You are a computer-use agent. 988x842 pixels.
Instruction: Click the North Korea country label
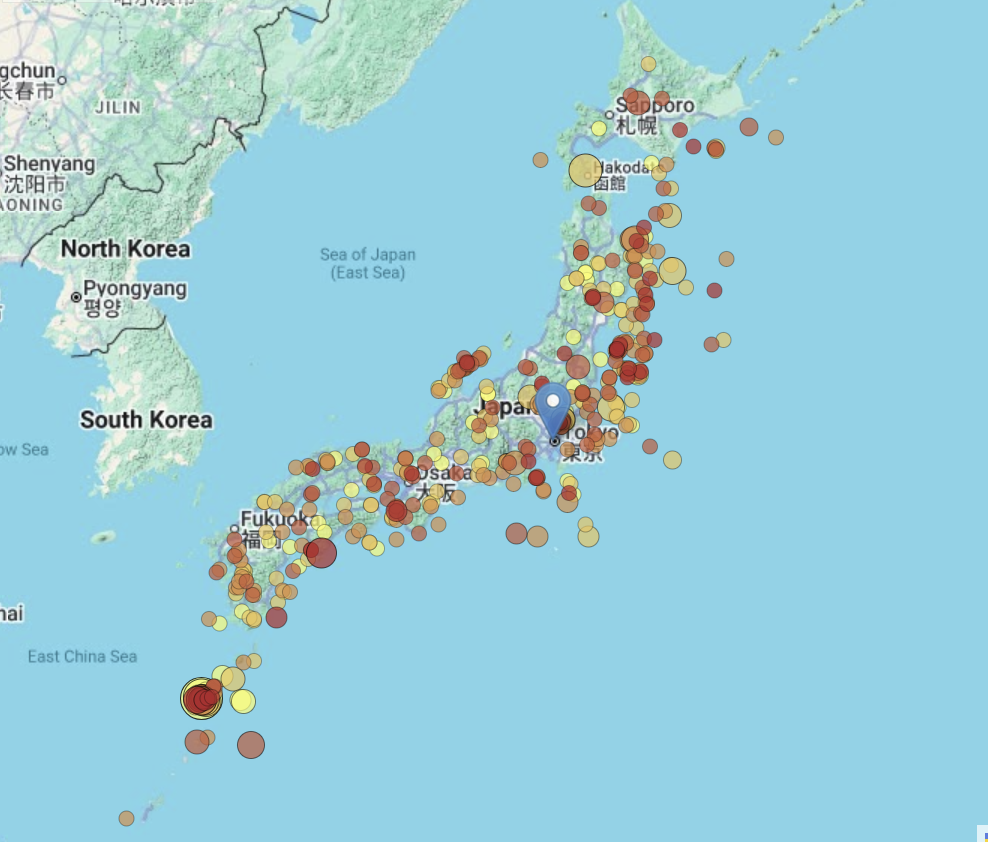(x=125, y=249)
